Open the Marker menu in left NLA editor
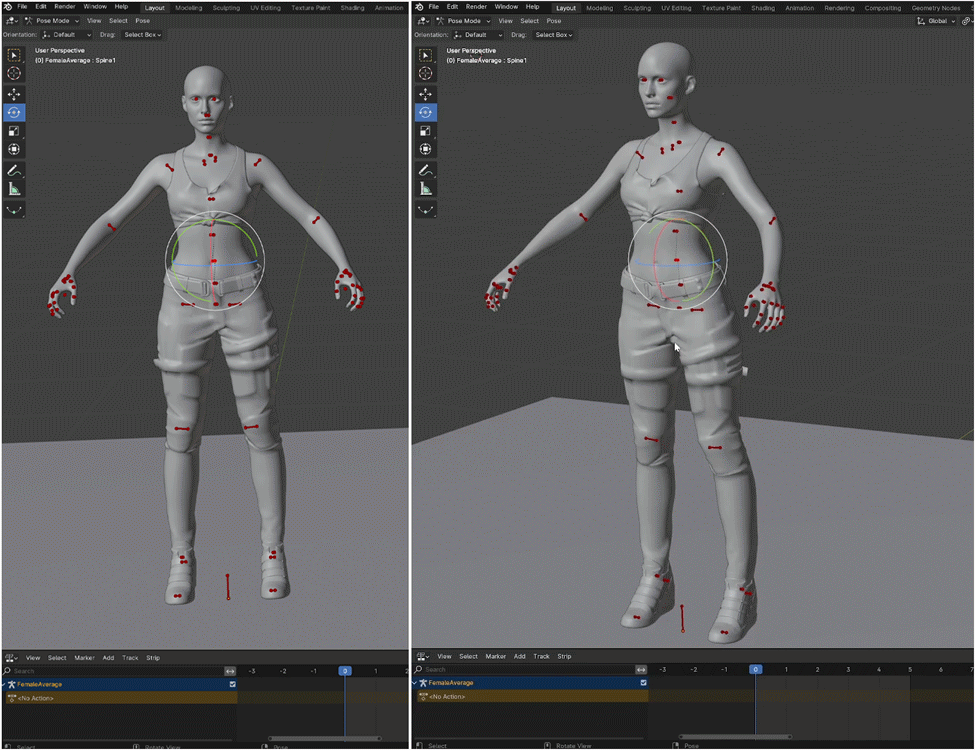 coord(84,658)
